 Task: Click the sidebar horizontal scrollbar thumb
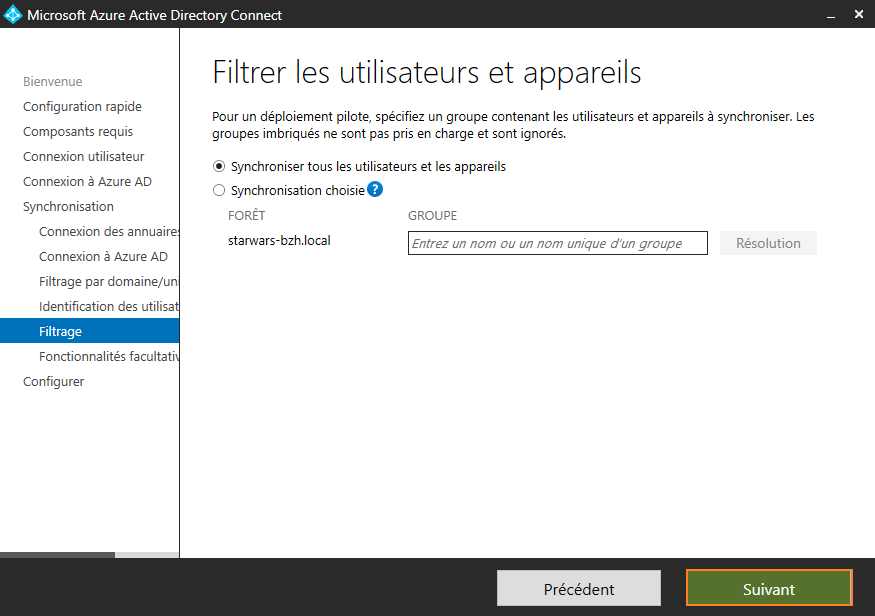[x=57, y=555]
